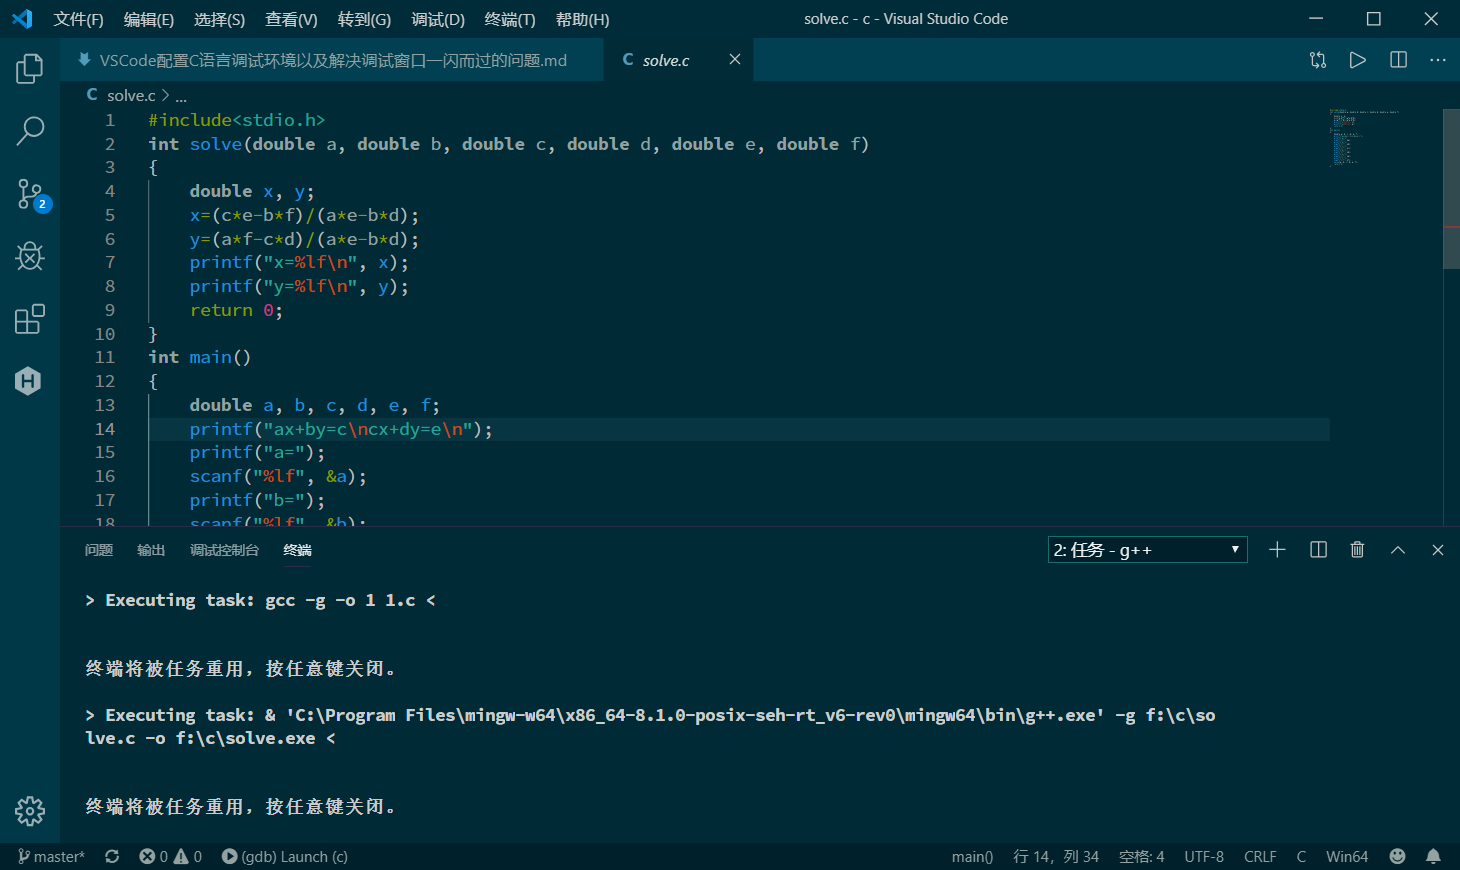Click 'Executing task: gcc -g -o 1 1.c' text
Viewport: 1460px width, 870px height.
(x=260, y=600)
